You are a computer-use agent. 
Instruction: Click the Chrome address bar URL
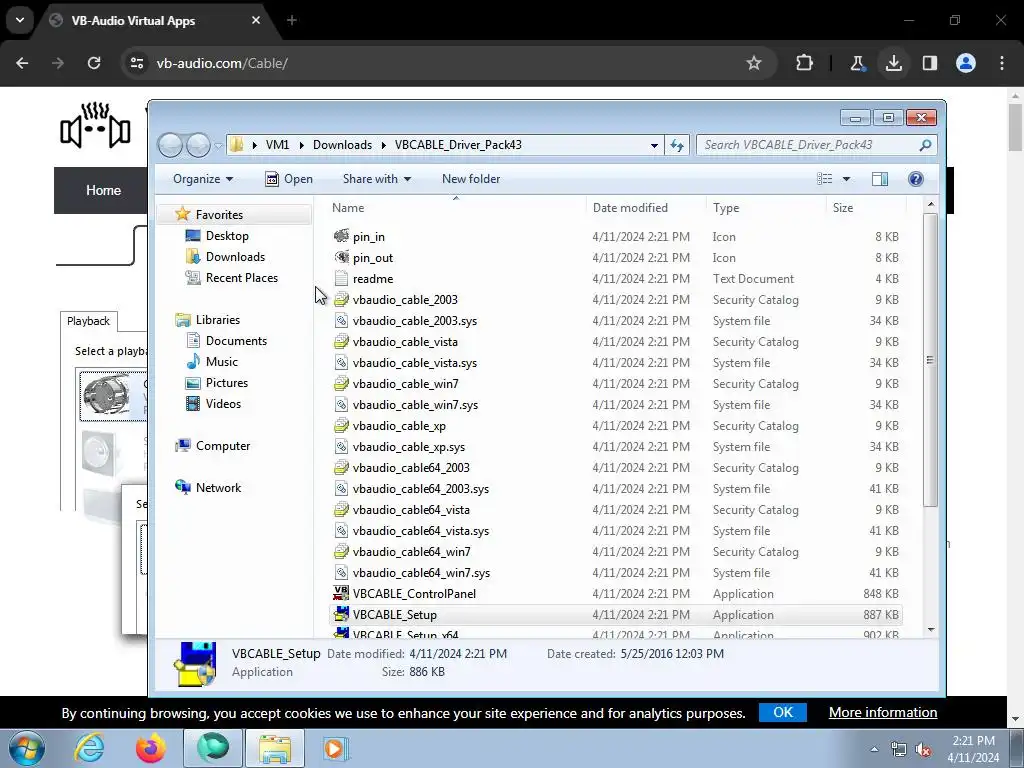tap(222, 63)
